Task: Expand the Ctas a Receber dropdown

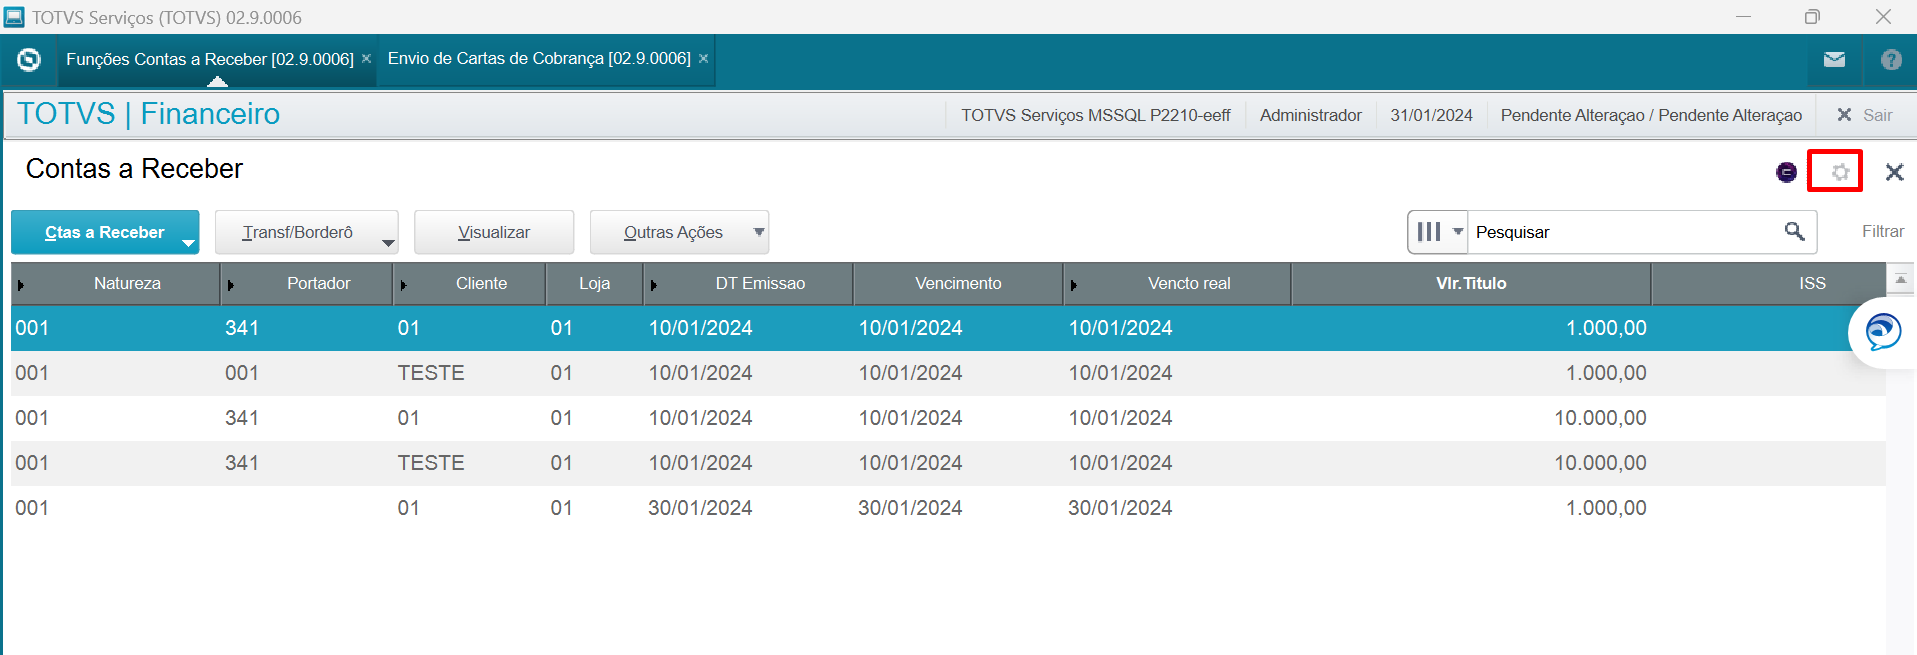Action: tap(188, 243)
